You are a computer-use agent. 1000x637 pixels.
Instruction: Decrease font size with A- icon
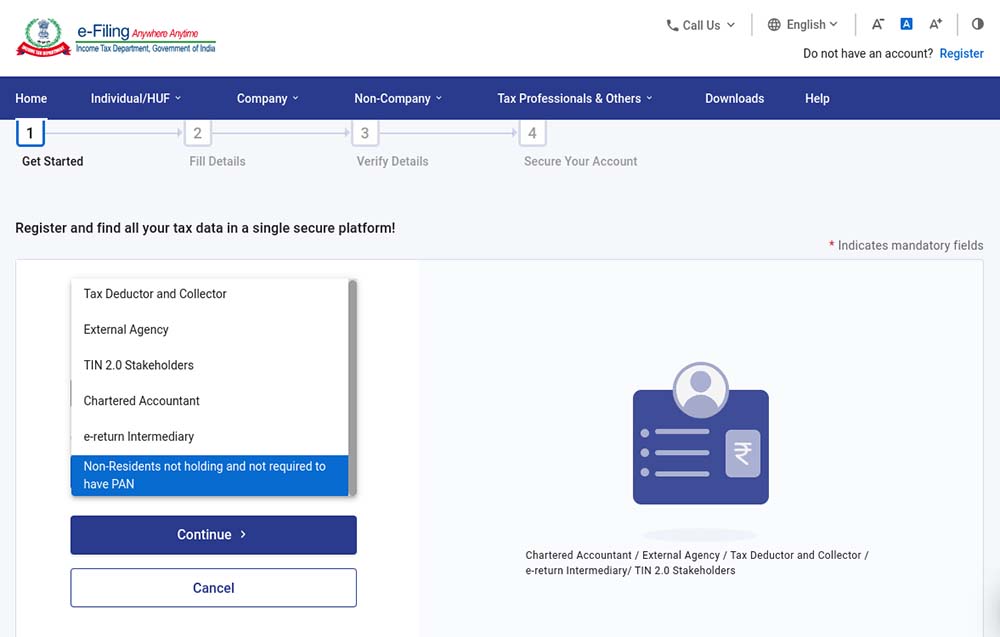click(x=878, y=24)
